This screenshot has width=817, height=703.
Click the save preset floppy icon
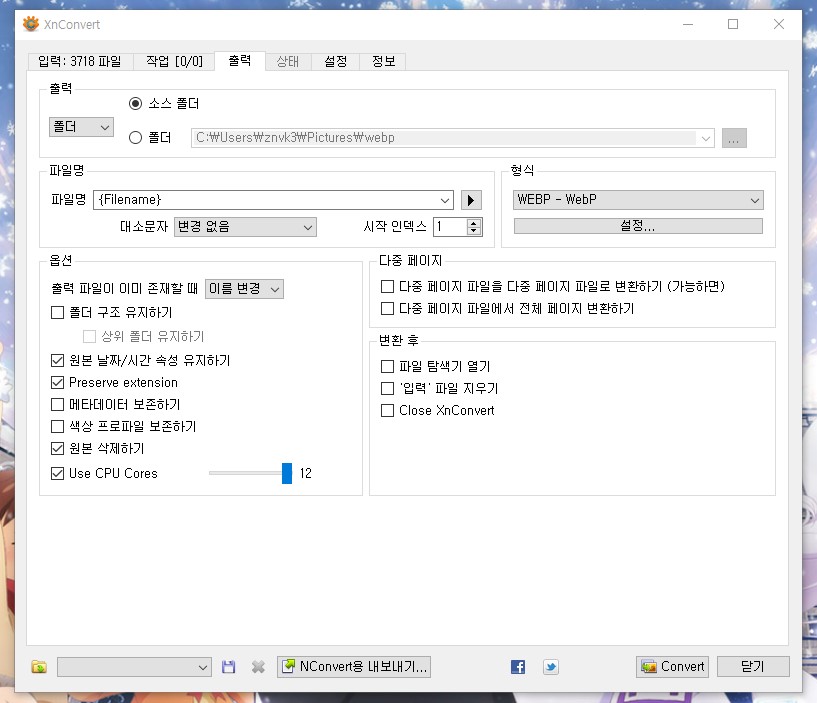pos(228,667)
